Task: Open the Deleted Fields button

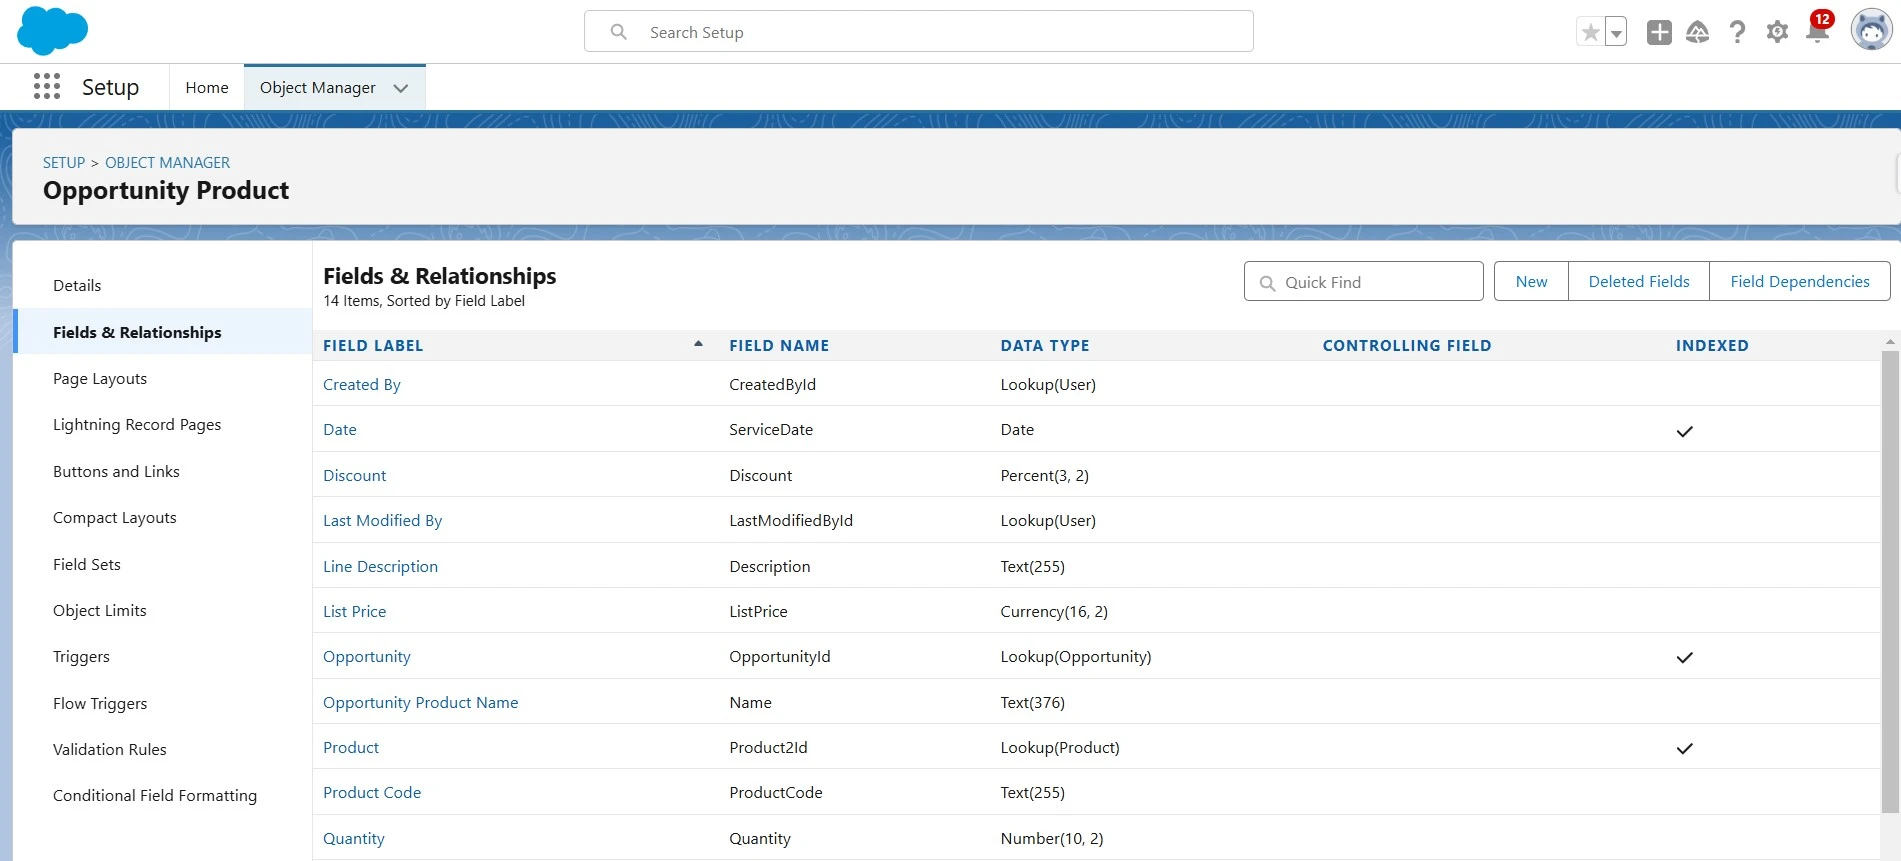Action: pyautogui.click(x=1639, y=282)
